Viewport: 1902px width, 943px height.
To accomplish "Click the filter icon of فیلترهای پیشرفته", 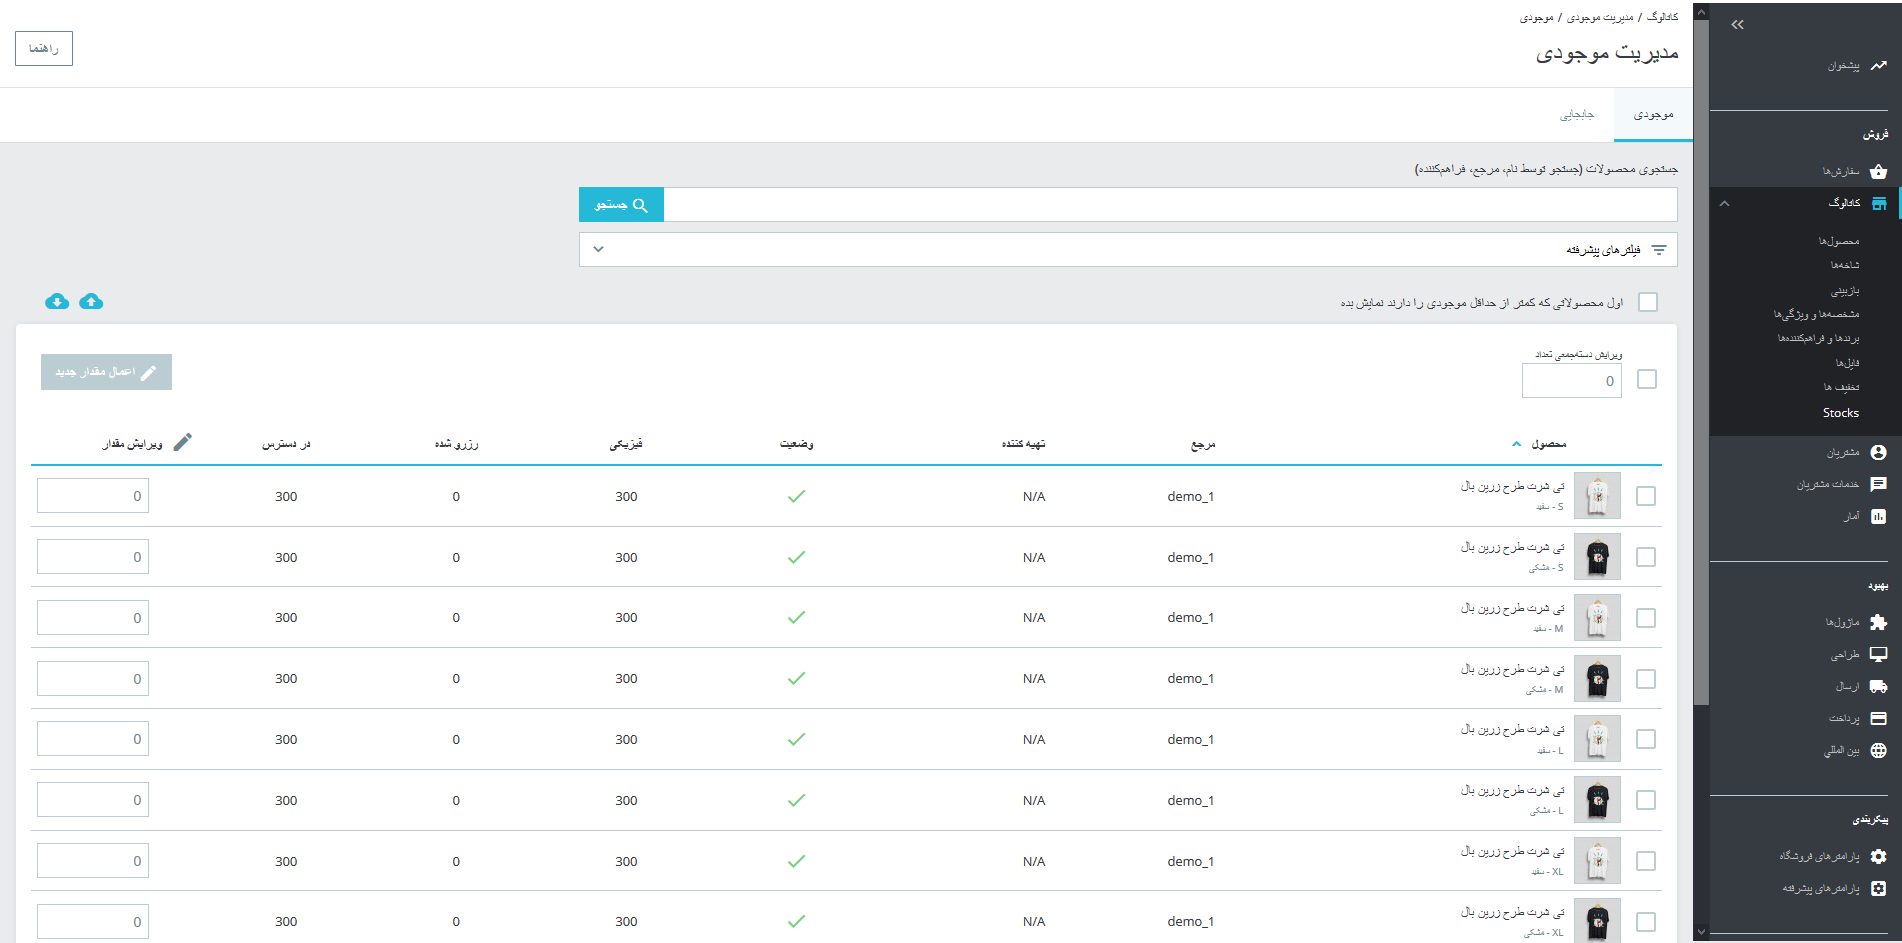I will (x=1659, y=250).
